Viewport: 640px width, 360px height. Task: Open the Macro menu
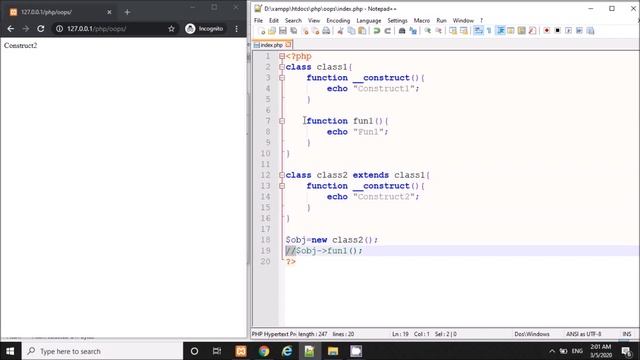[x=422, y=20]
